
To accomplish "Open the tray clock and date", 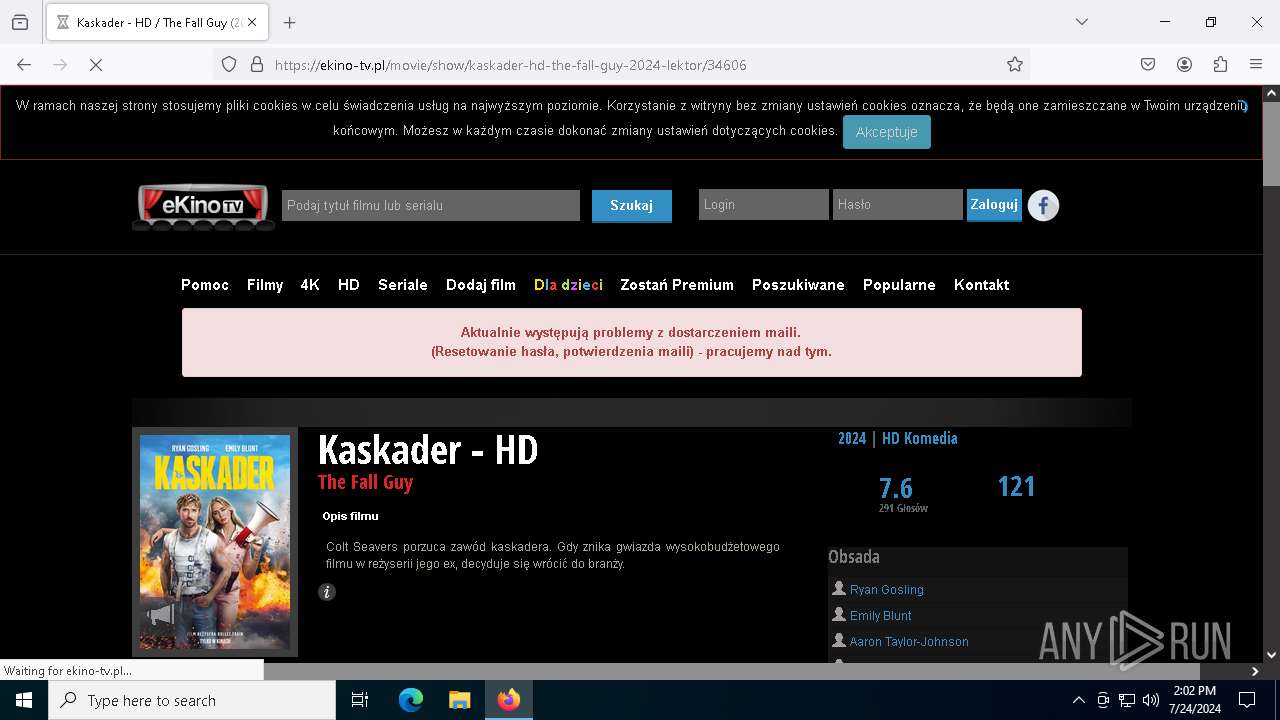I will coord(1195,700).
